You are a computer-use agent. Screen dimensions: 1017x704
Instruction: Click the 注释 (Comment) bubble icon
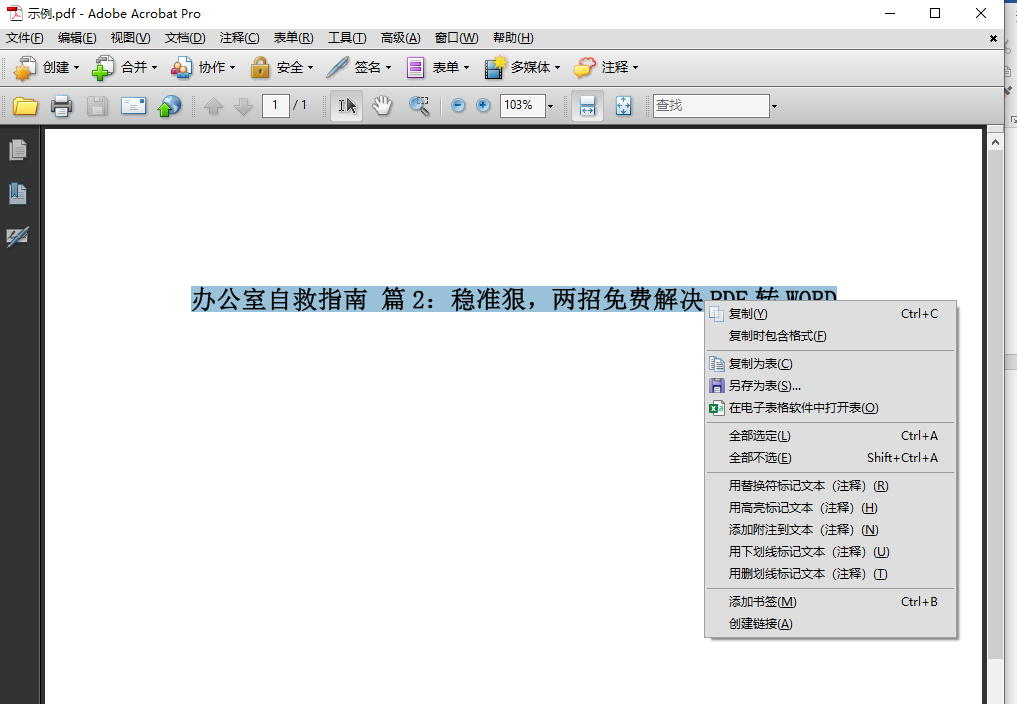tap(584, 67)
